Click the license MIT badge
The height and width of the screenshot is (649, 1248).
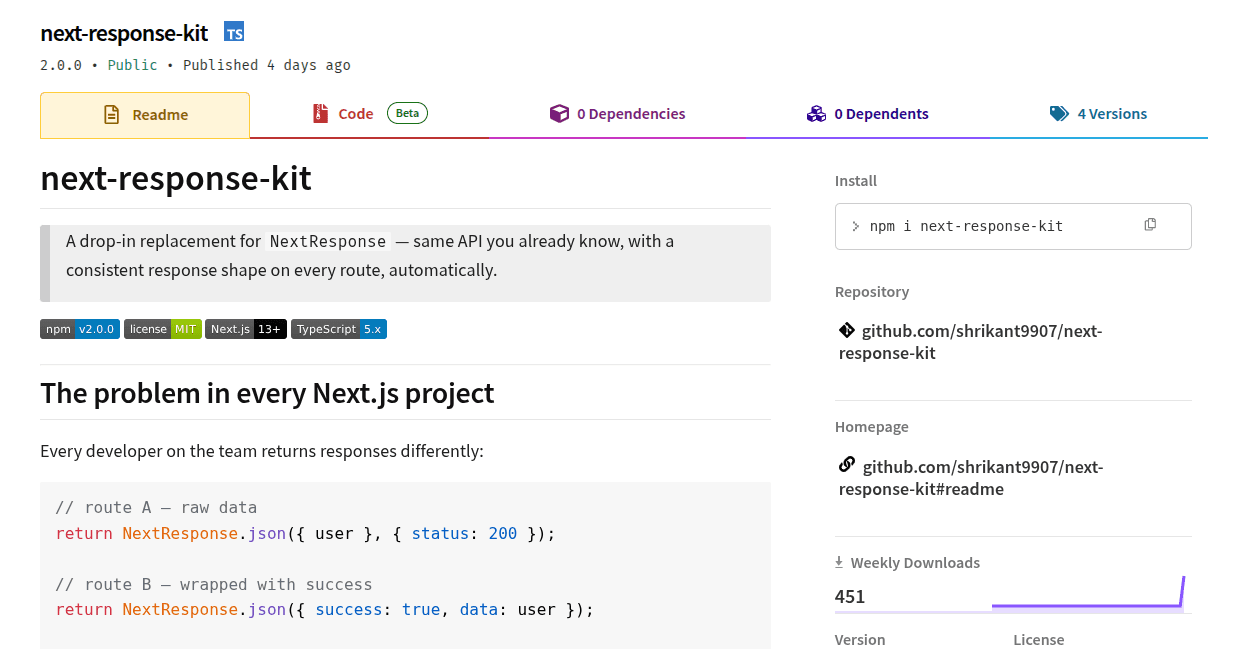pyautogui.click(x=163, y=329)
